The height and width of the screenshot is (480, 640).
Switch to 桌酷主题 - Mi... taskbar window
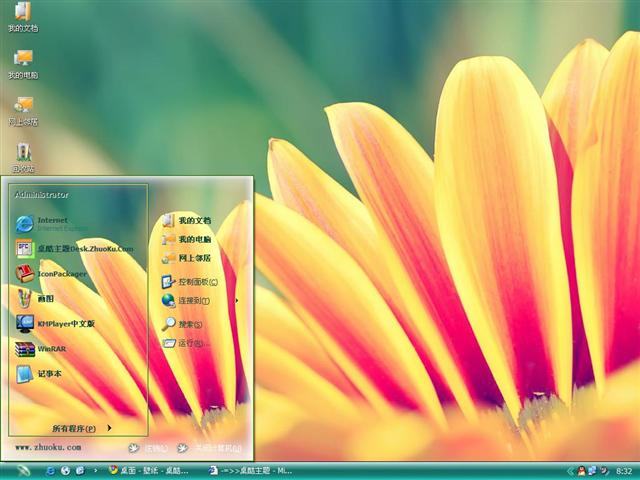tap(251, 471)
